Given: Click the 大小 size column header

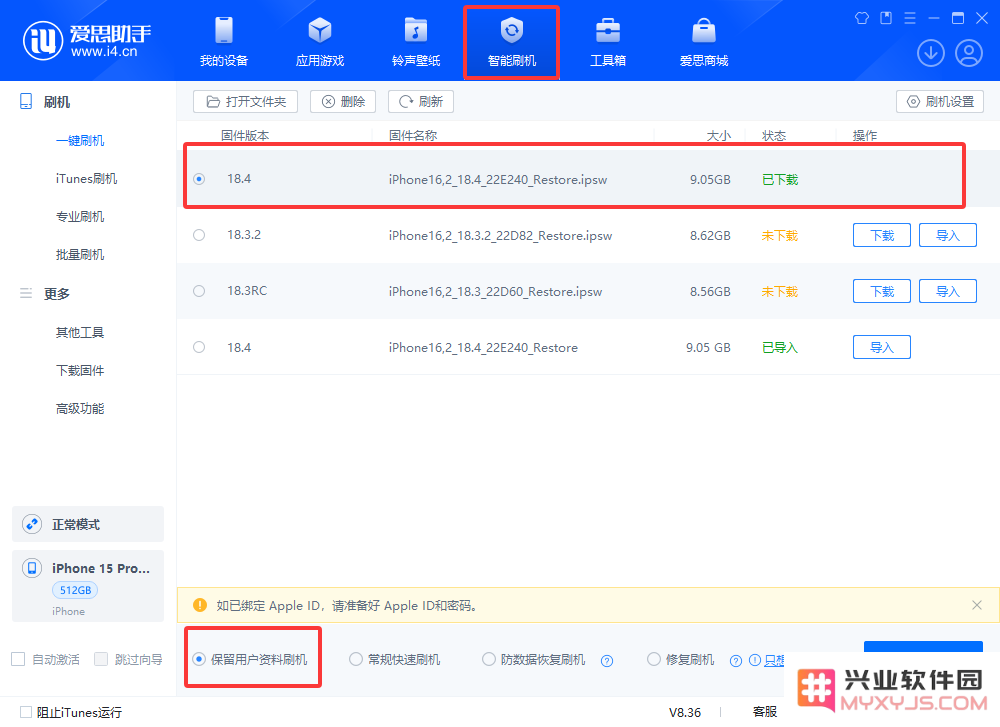Looking at the screenshot, I should 719,135.
